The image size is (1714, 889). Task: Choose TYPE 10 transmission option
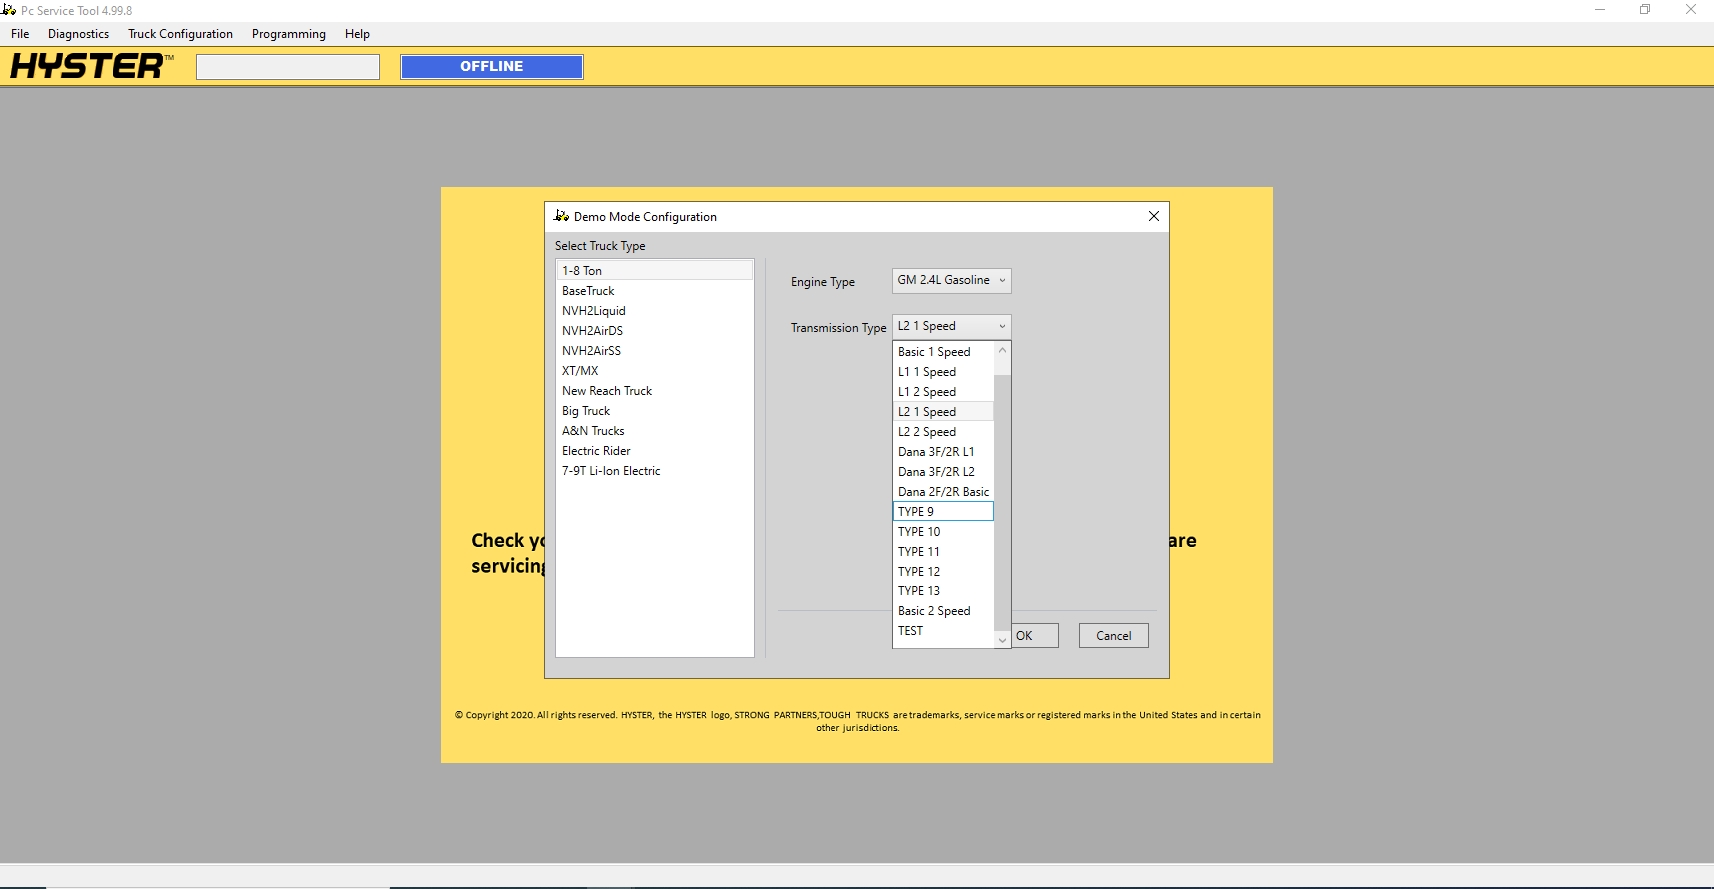click(x=943, y=532)
